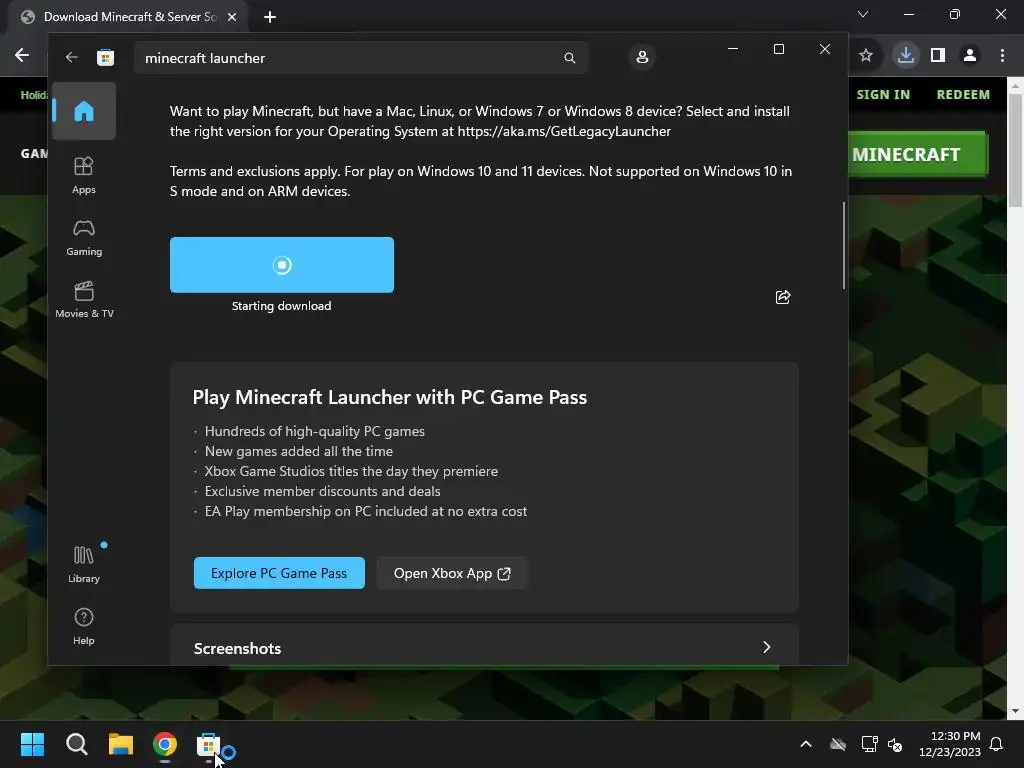Click the Chrome page scrollbar thumb
The image size is (1024, 768).
[1015, 150]
